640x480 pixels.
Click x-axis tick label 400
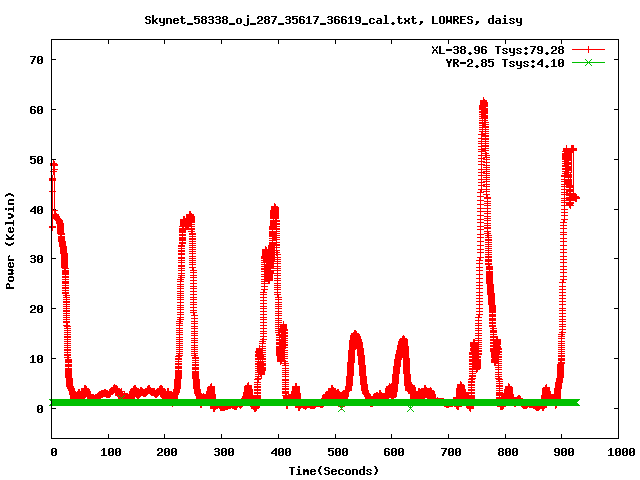point(281,452)
